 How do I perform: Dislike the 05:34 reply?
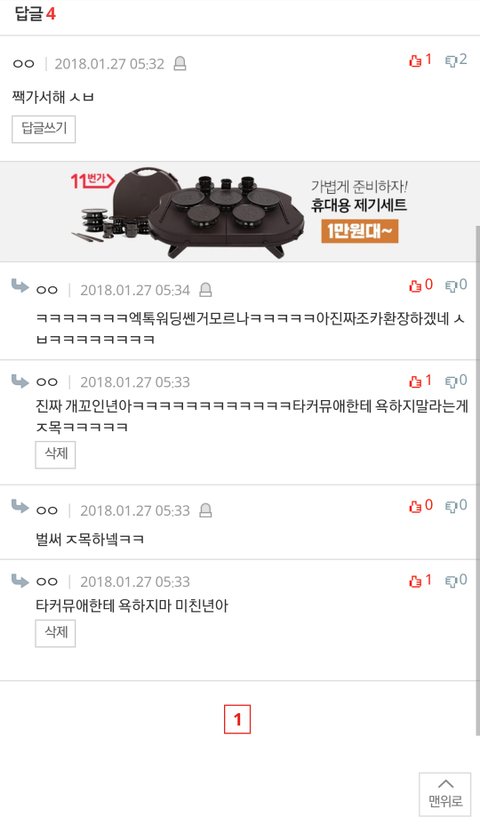pos(456,285)
